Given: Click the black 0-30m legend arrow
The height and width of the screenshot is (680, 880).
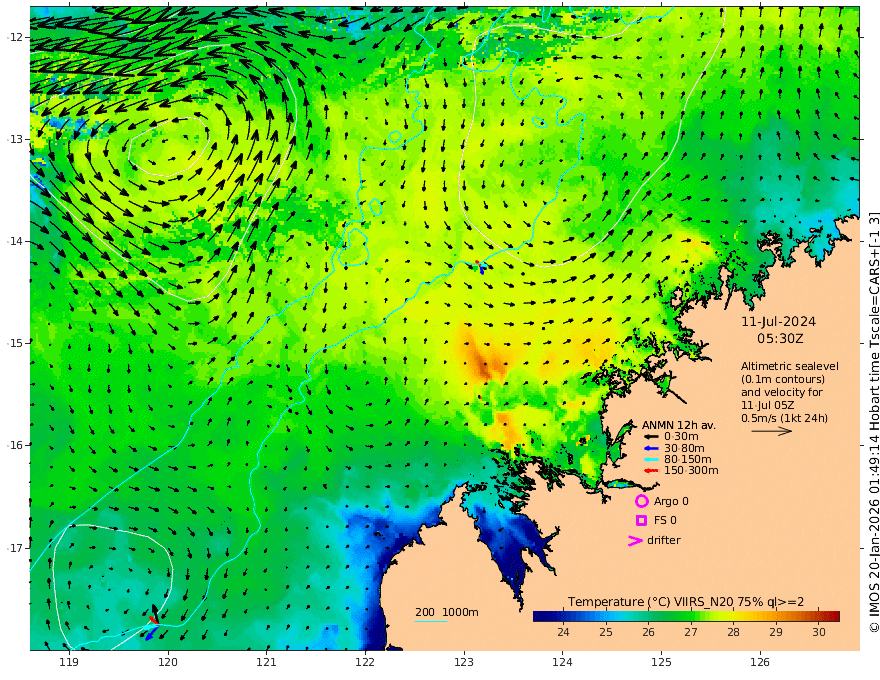Looking at the screenshot, I should pyautogui.click(x=650, y=436).
